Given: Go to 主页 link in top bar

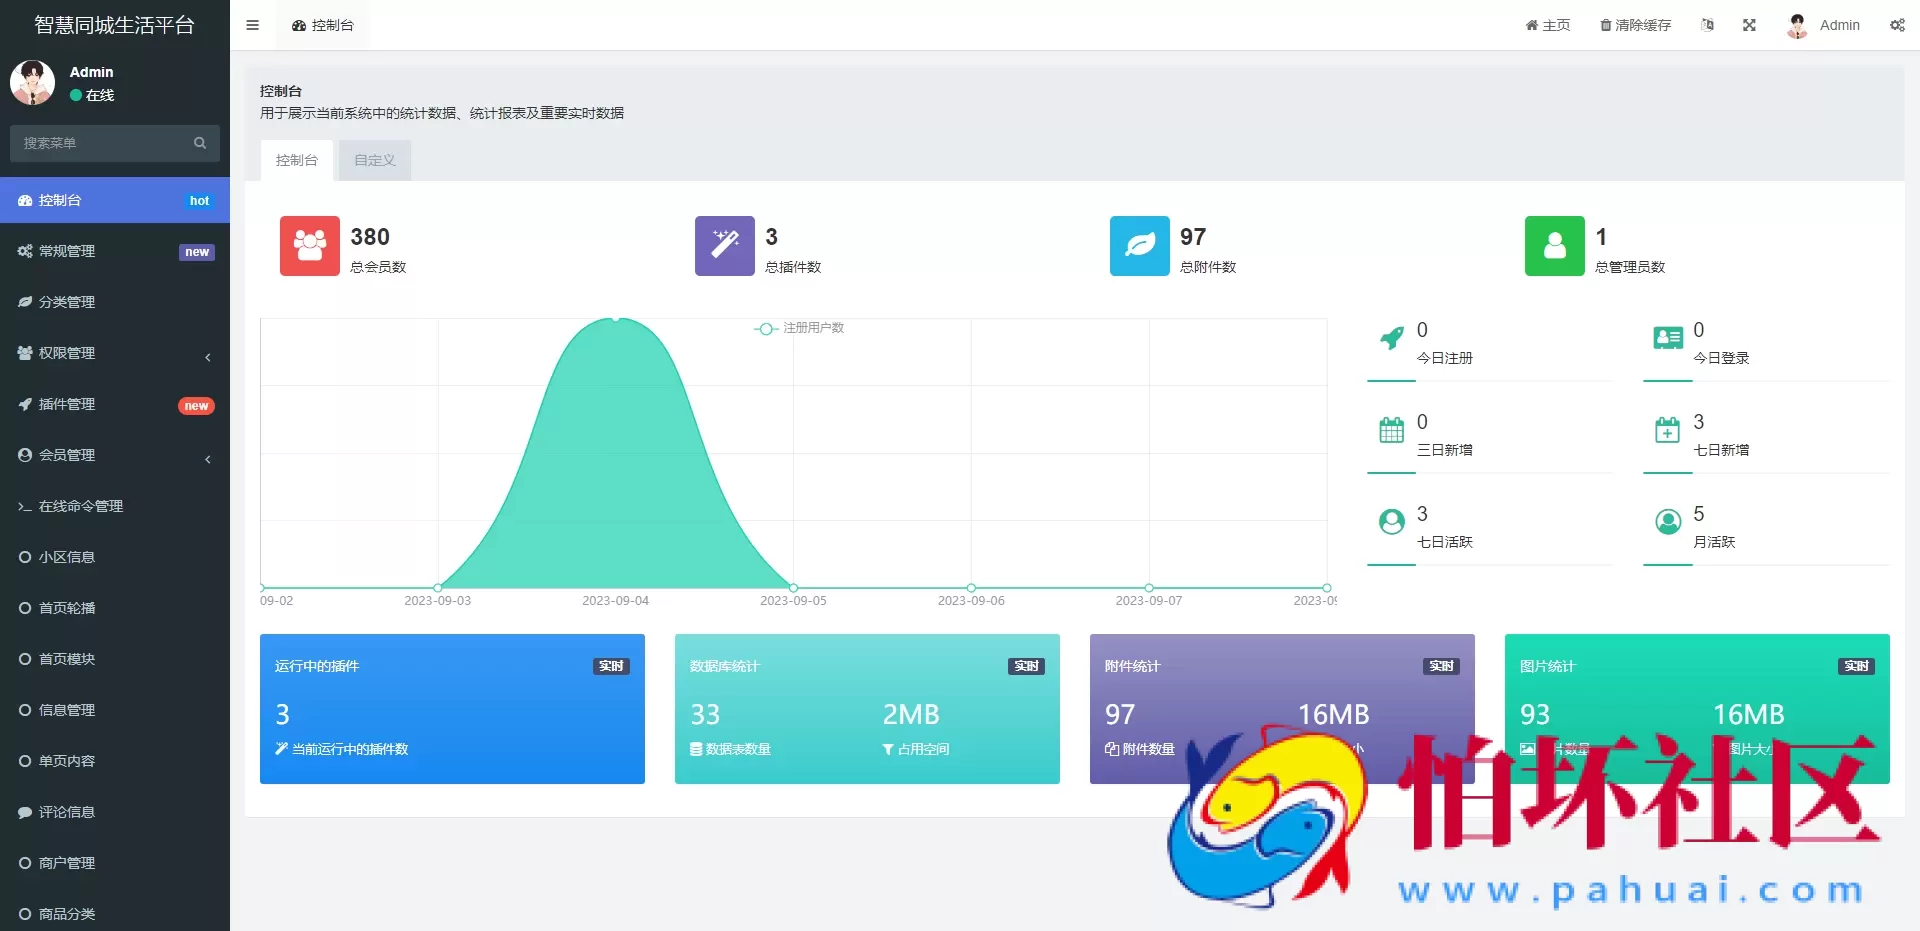Looking at the screenshot, I should tap(1547, 25).
